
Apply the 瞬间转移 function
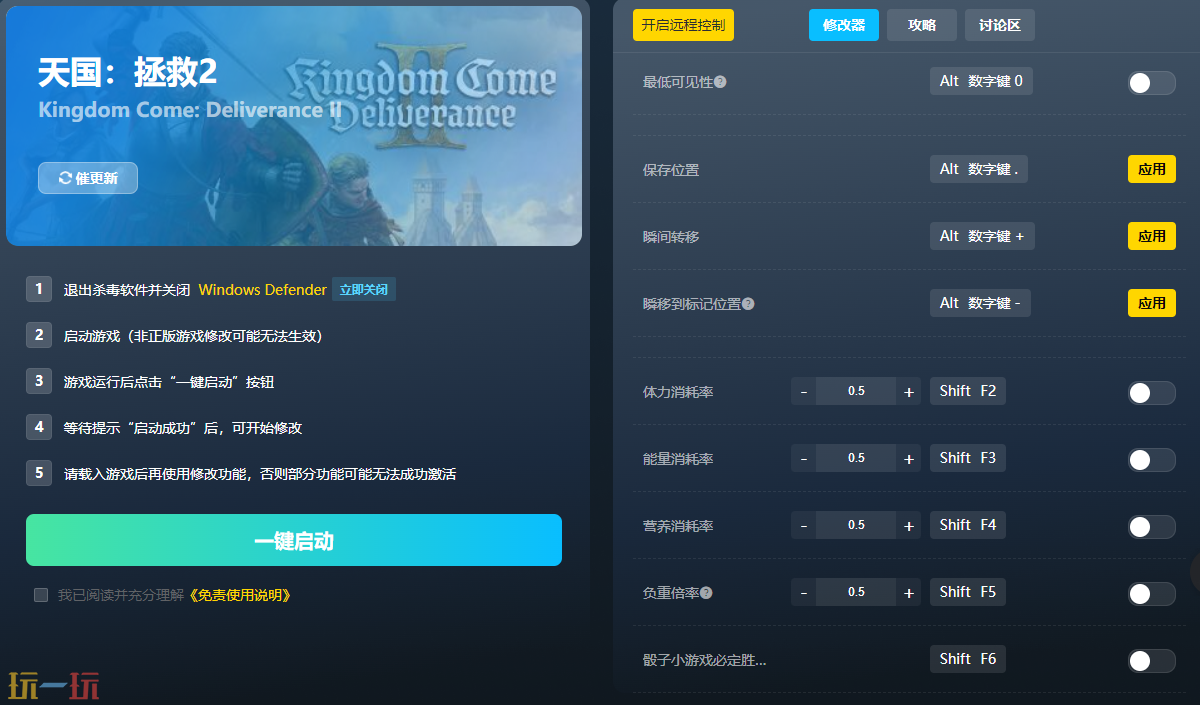point(1152,236)
